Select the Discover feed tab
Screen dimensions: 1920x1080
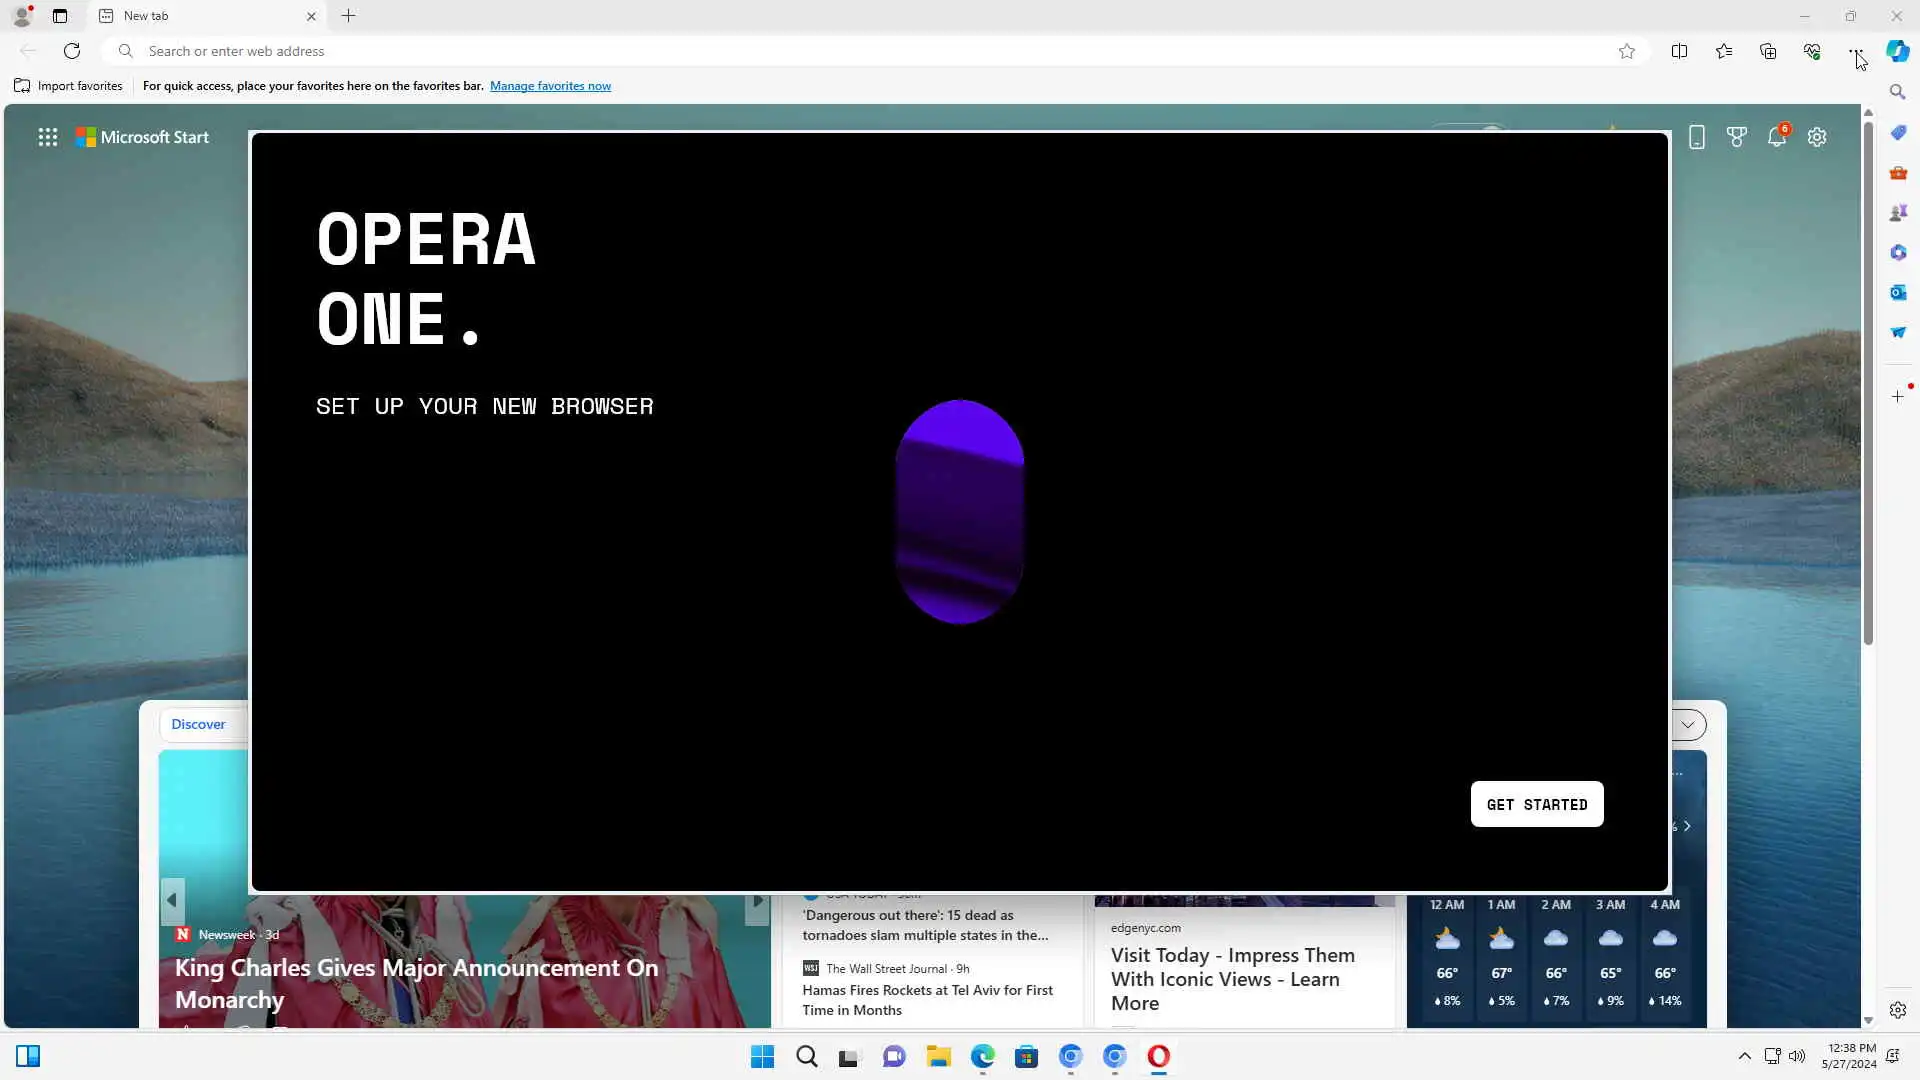tap(198, 724)
